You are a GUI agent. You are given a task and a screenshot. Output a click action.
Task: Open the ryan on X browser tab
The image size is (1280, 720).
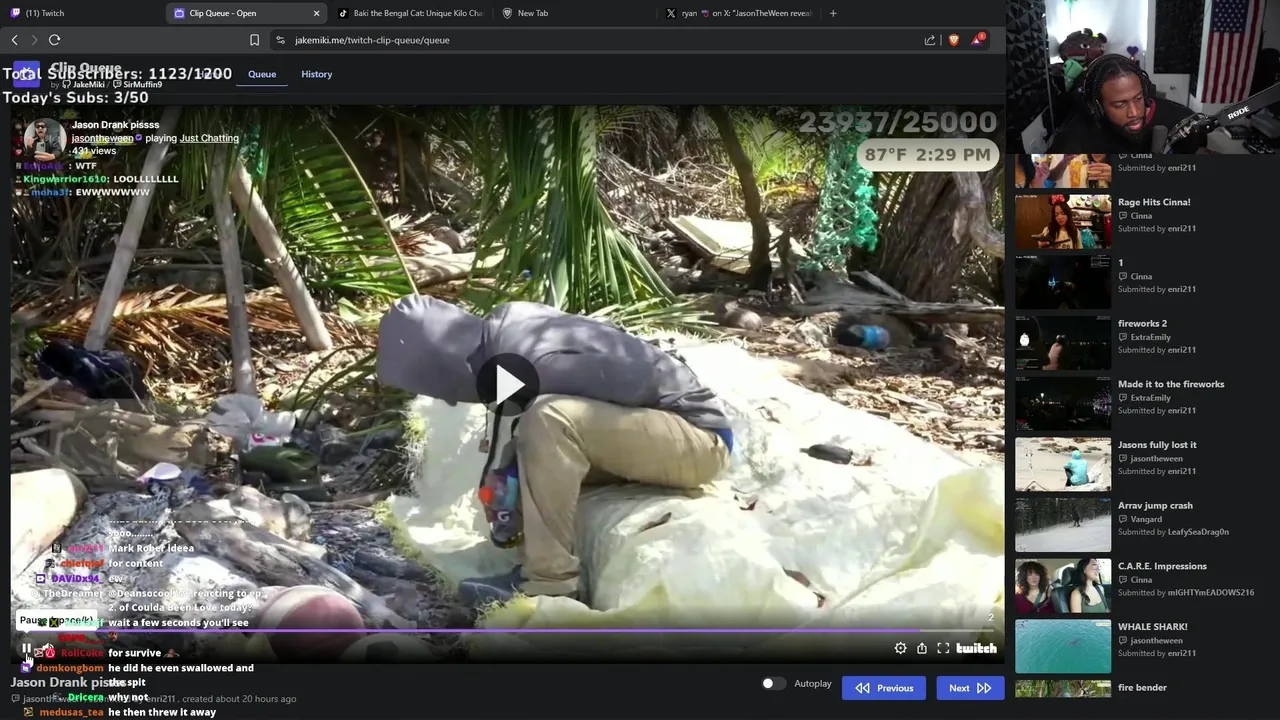(x=740, y=13)
